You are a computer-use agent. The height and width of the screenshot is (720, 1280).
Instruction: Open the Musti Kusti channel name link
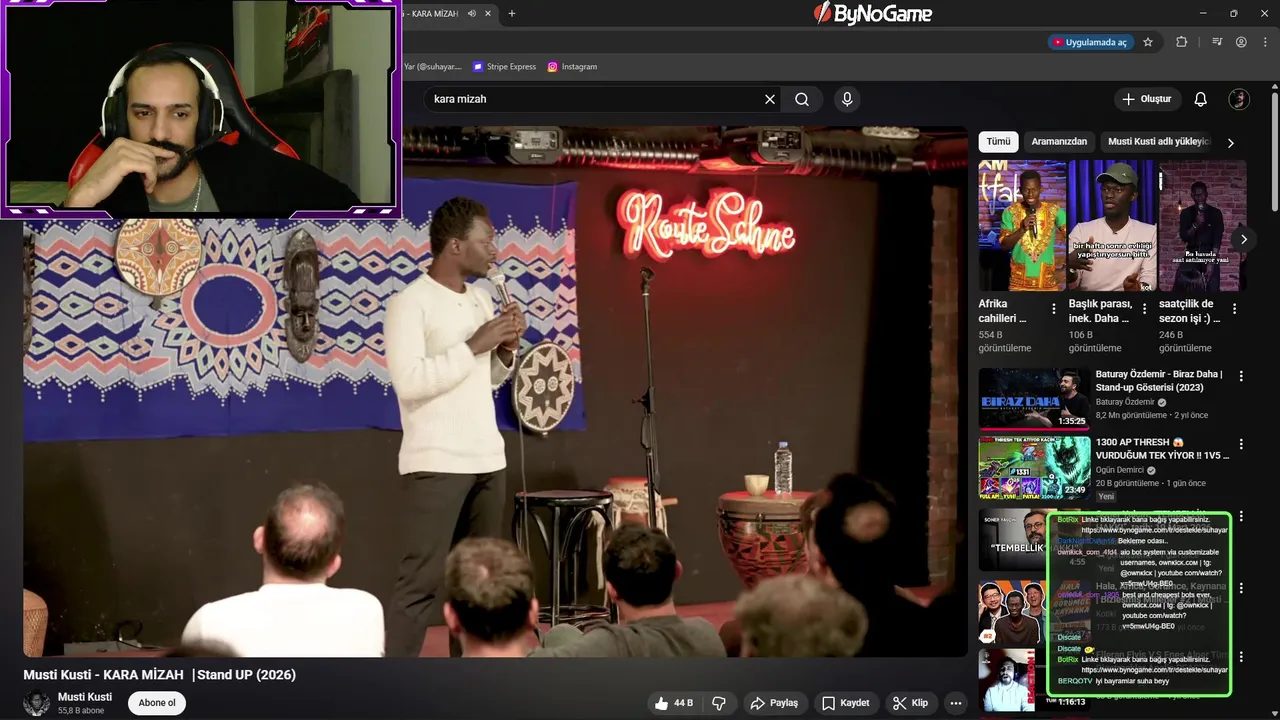[x=85, y=696]
